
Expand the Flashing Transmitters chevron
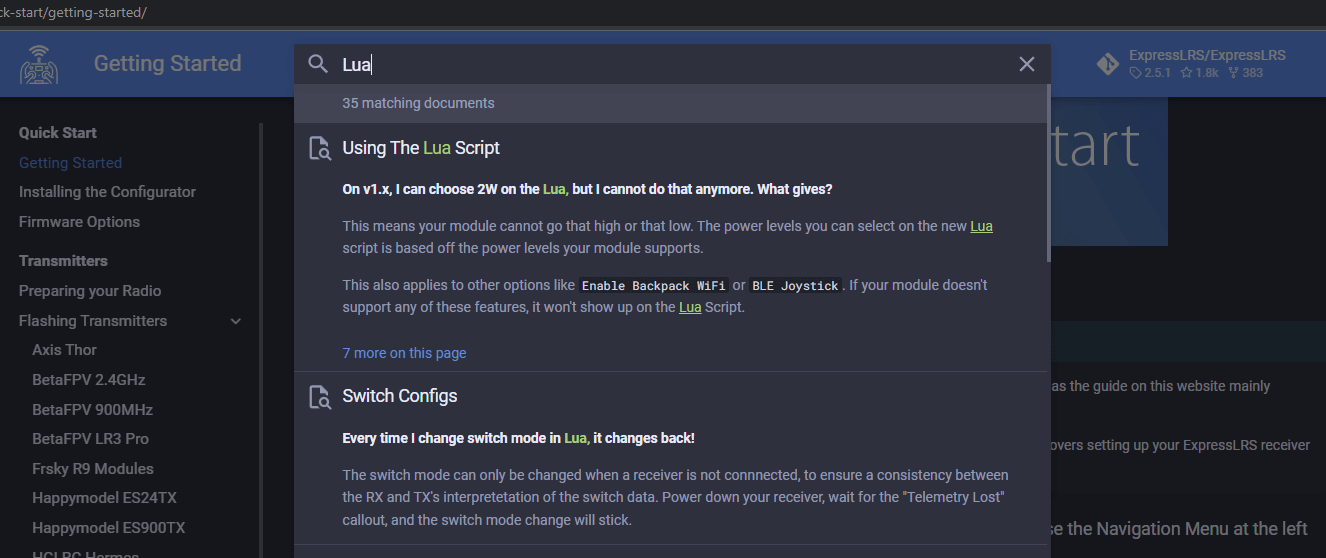coord(236,321)
